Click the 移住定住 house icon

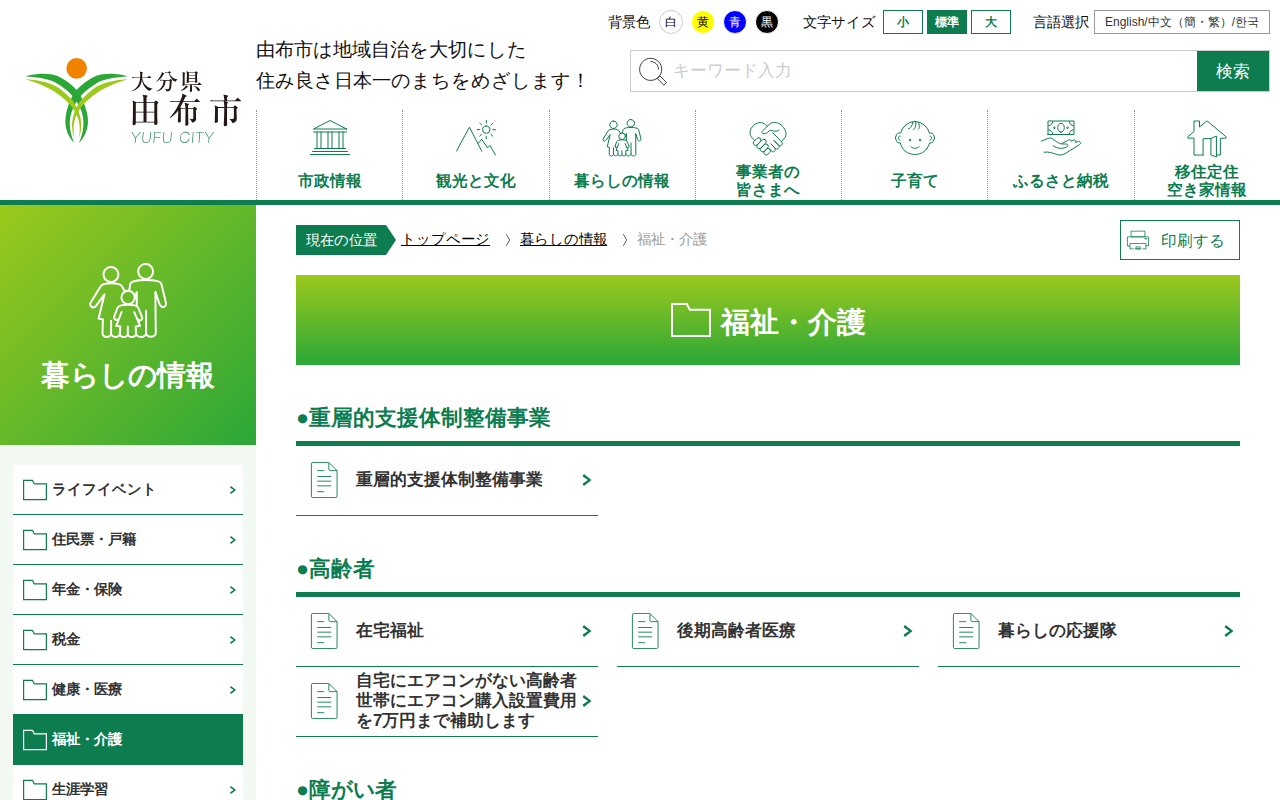pyautogui.click(x=1206, y=138)
